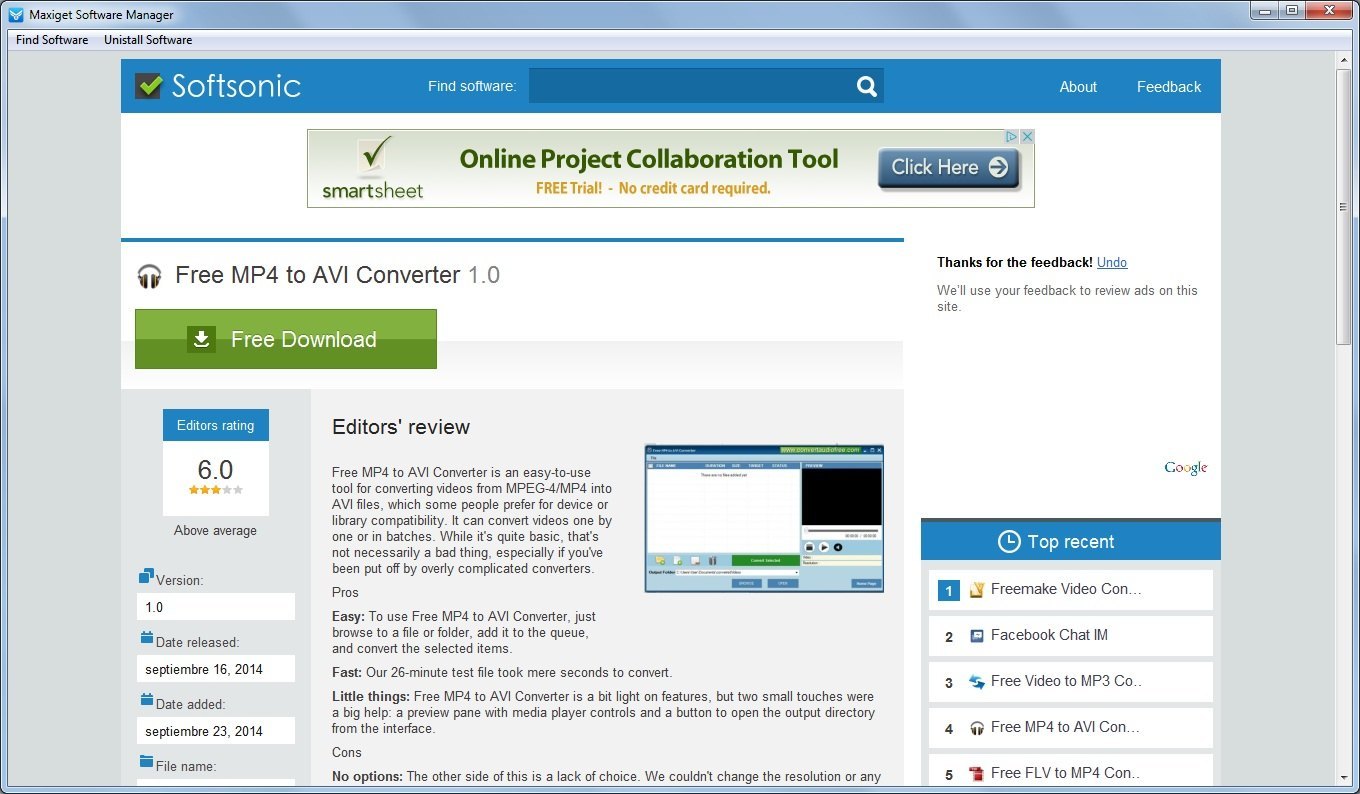This screenshot has width=1360, height=794.
Task: Click the Google logo in the sidebar
Action: pyautogui.click(x=1185, y=467)
